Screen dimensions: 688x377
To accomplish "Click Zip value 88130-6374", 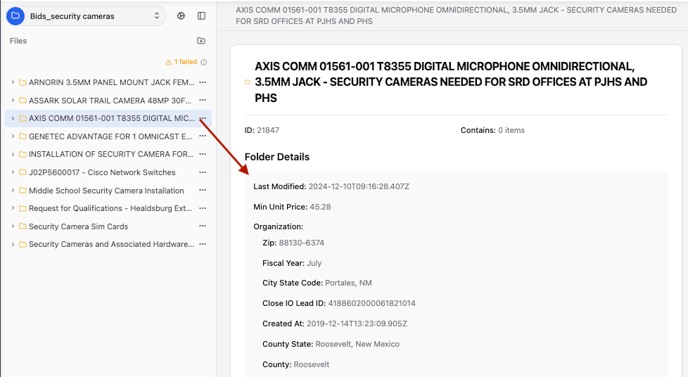I will click(x=301, y=243).
